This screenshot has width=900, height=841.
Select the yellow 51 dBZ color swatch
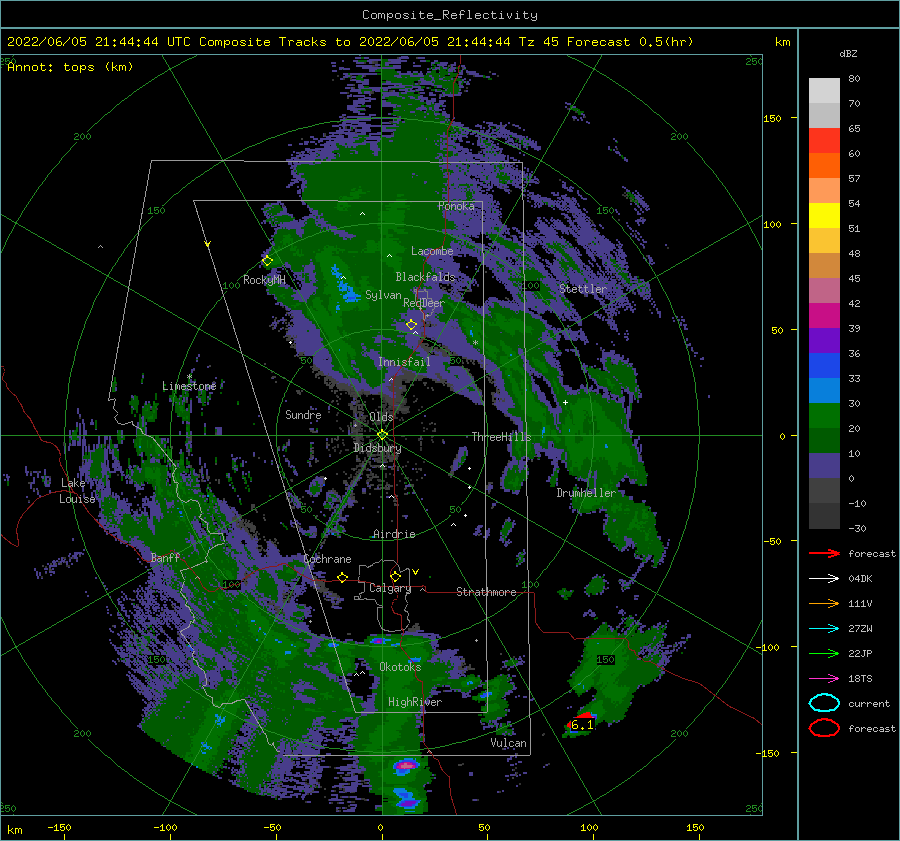click(x=824, y=216)
